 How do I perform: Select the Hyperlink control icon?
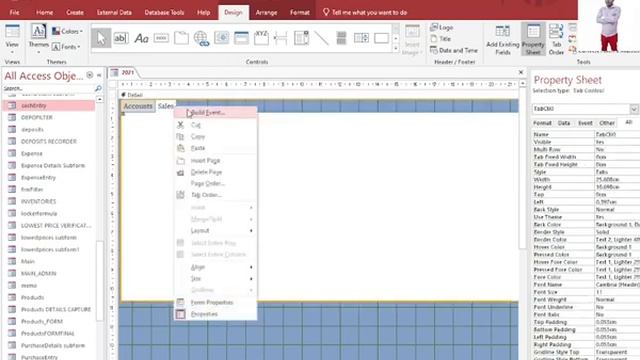(x=201, y=38)
